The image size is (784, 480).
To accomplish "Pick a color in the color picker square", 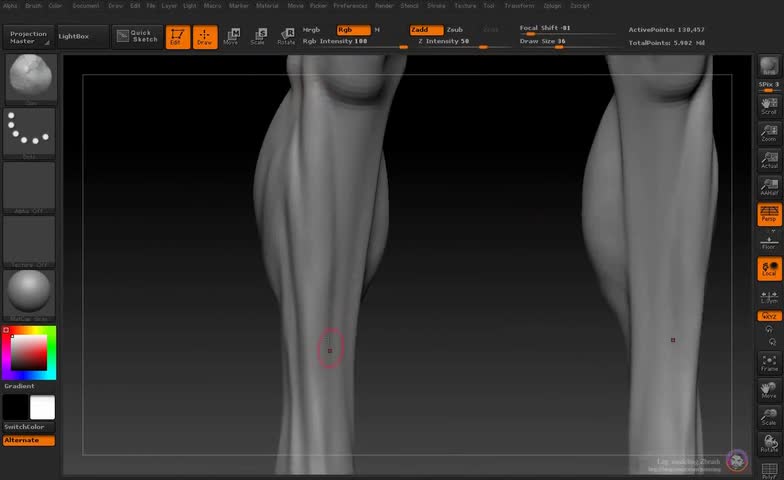I will pyautogui.click(x=29, y=352).
